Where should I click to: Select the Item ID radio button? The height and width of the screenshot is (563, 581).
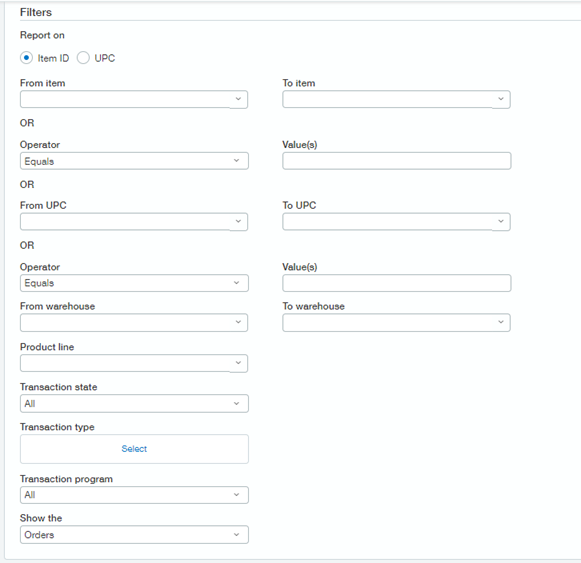point(26,58)
